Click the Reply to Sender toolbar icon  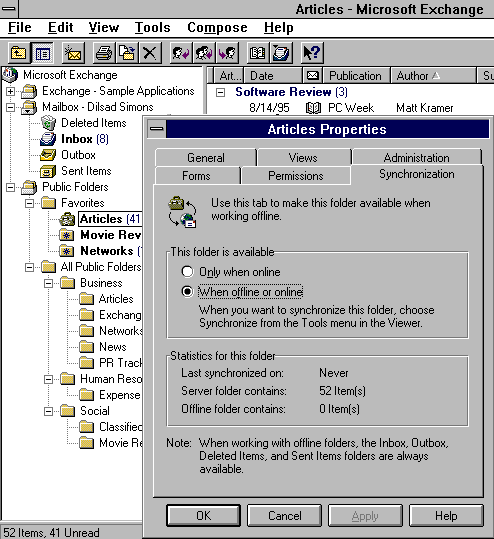tap(181, 53)
